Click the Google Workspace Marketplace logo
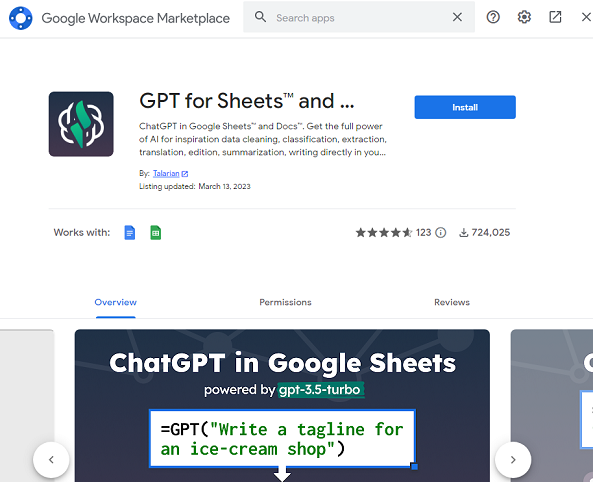Image resolution: width=593 pixels, height=482 pixels. 20,18
